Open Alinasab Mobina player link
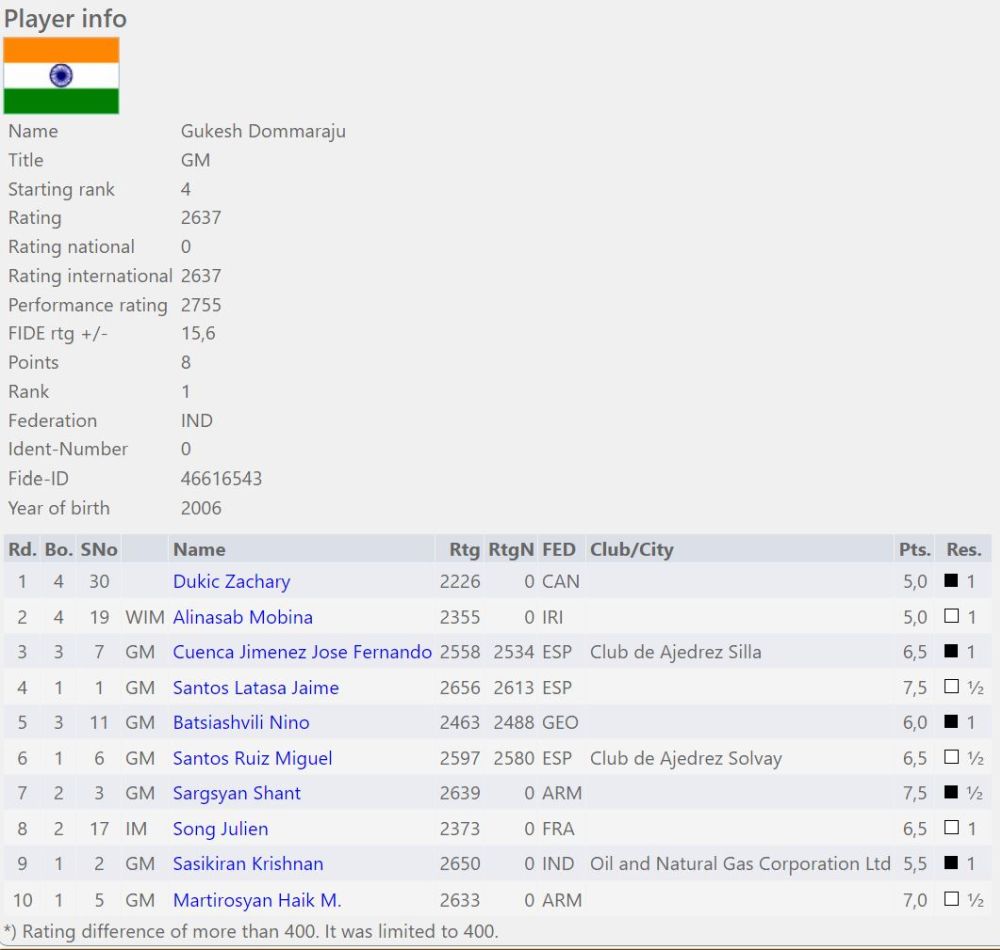This screenshot has height=950, width=1000. tap(242, 617)
